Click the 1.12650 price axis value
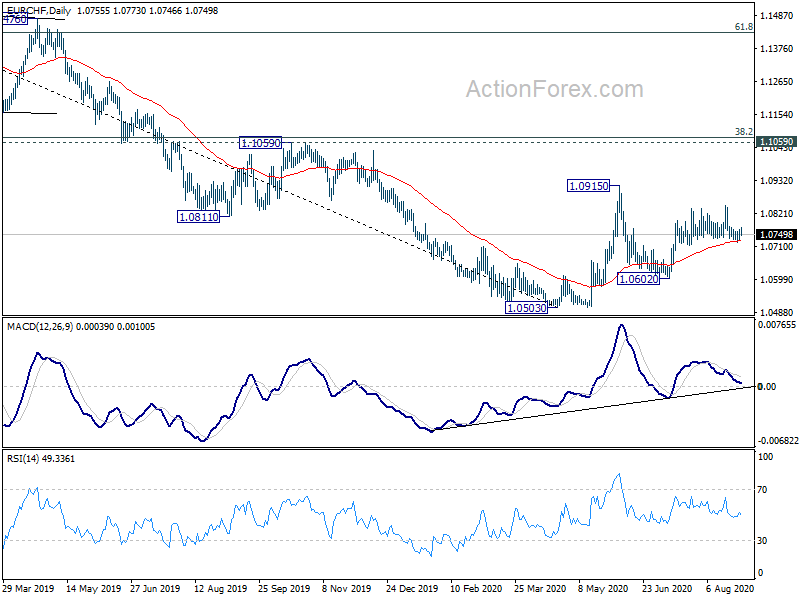This screenshot has height=600, width=800. tap(777, 82)
